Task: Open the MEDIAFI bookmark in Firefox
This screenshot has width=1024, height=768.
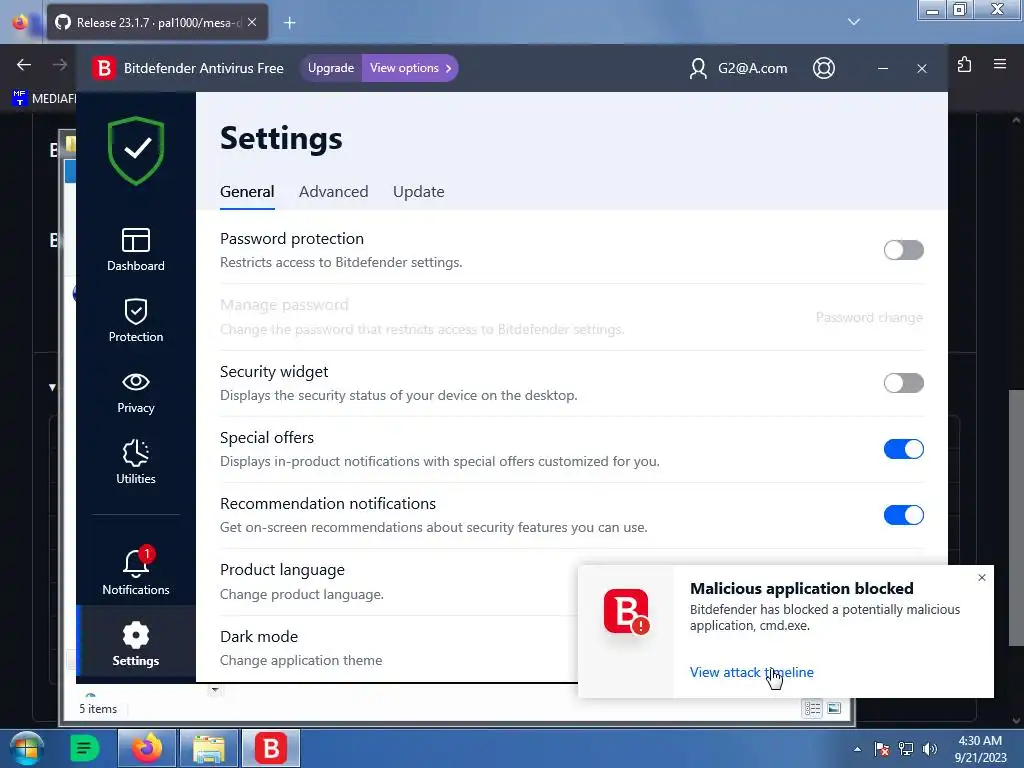Action: 44,98
